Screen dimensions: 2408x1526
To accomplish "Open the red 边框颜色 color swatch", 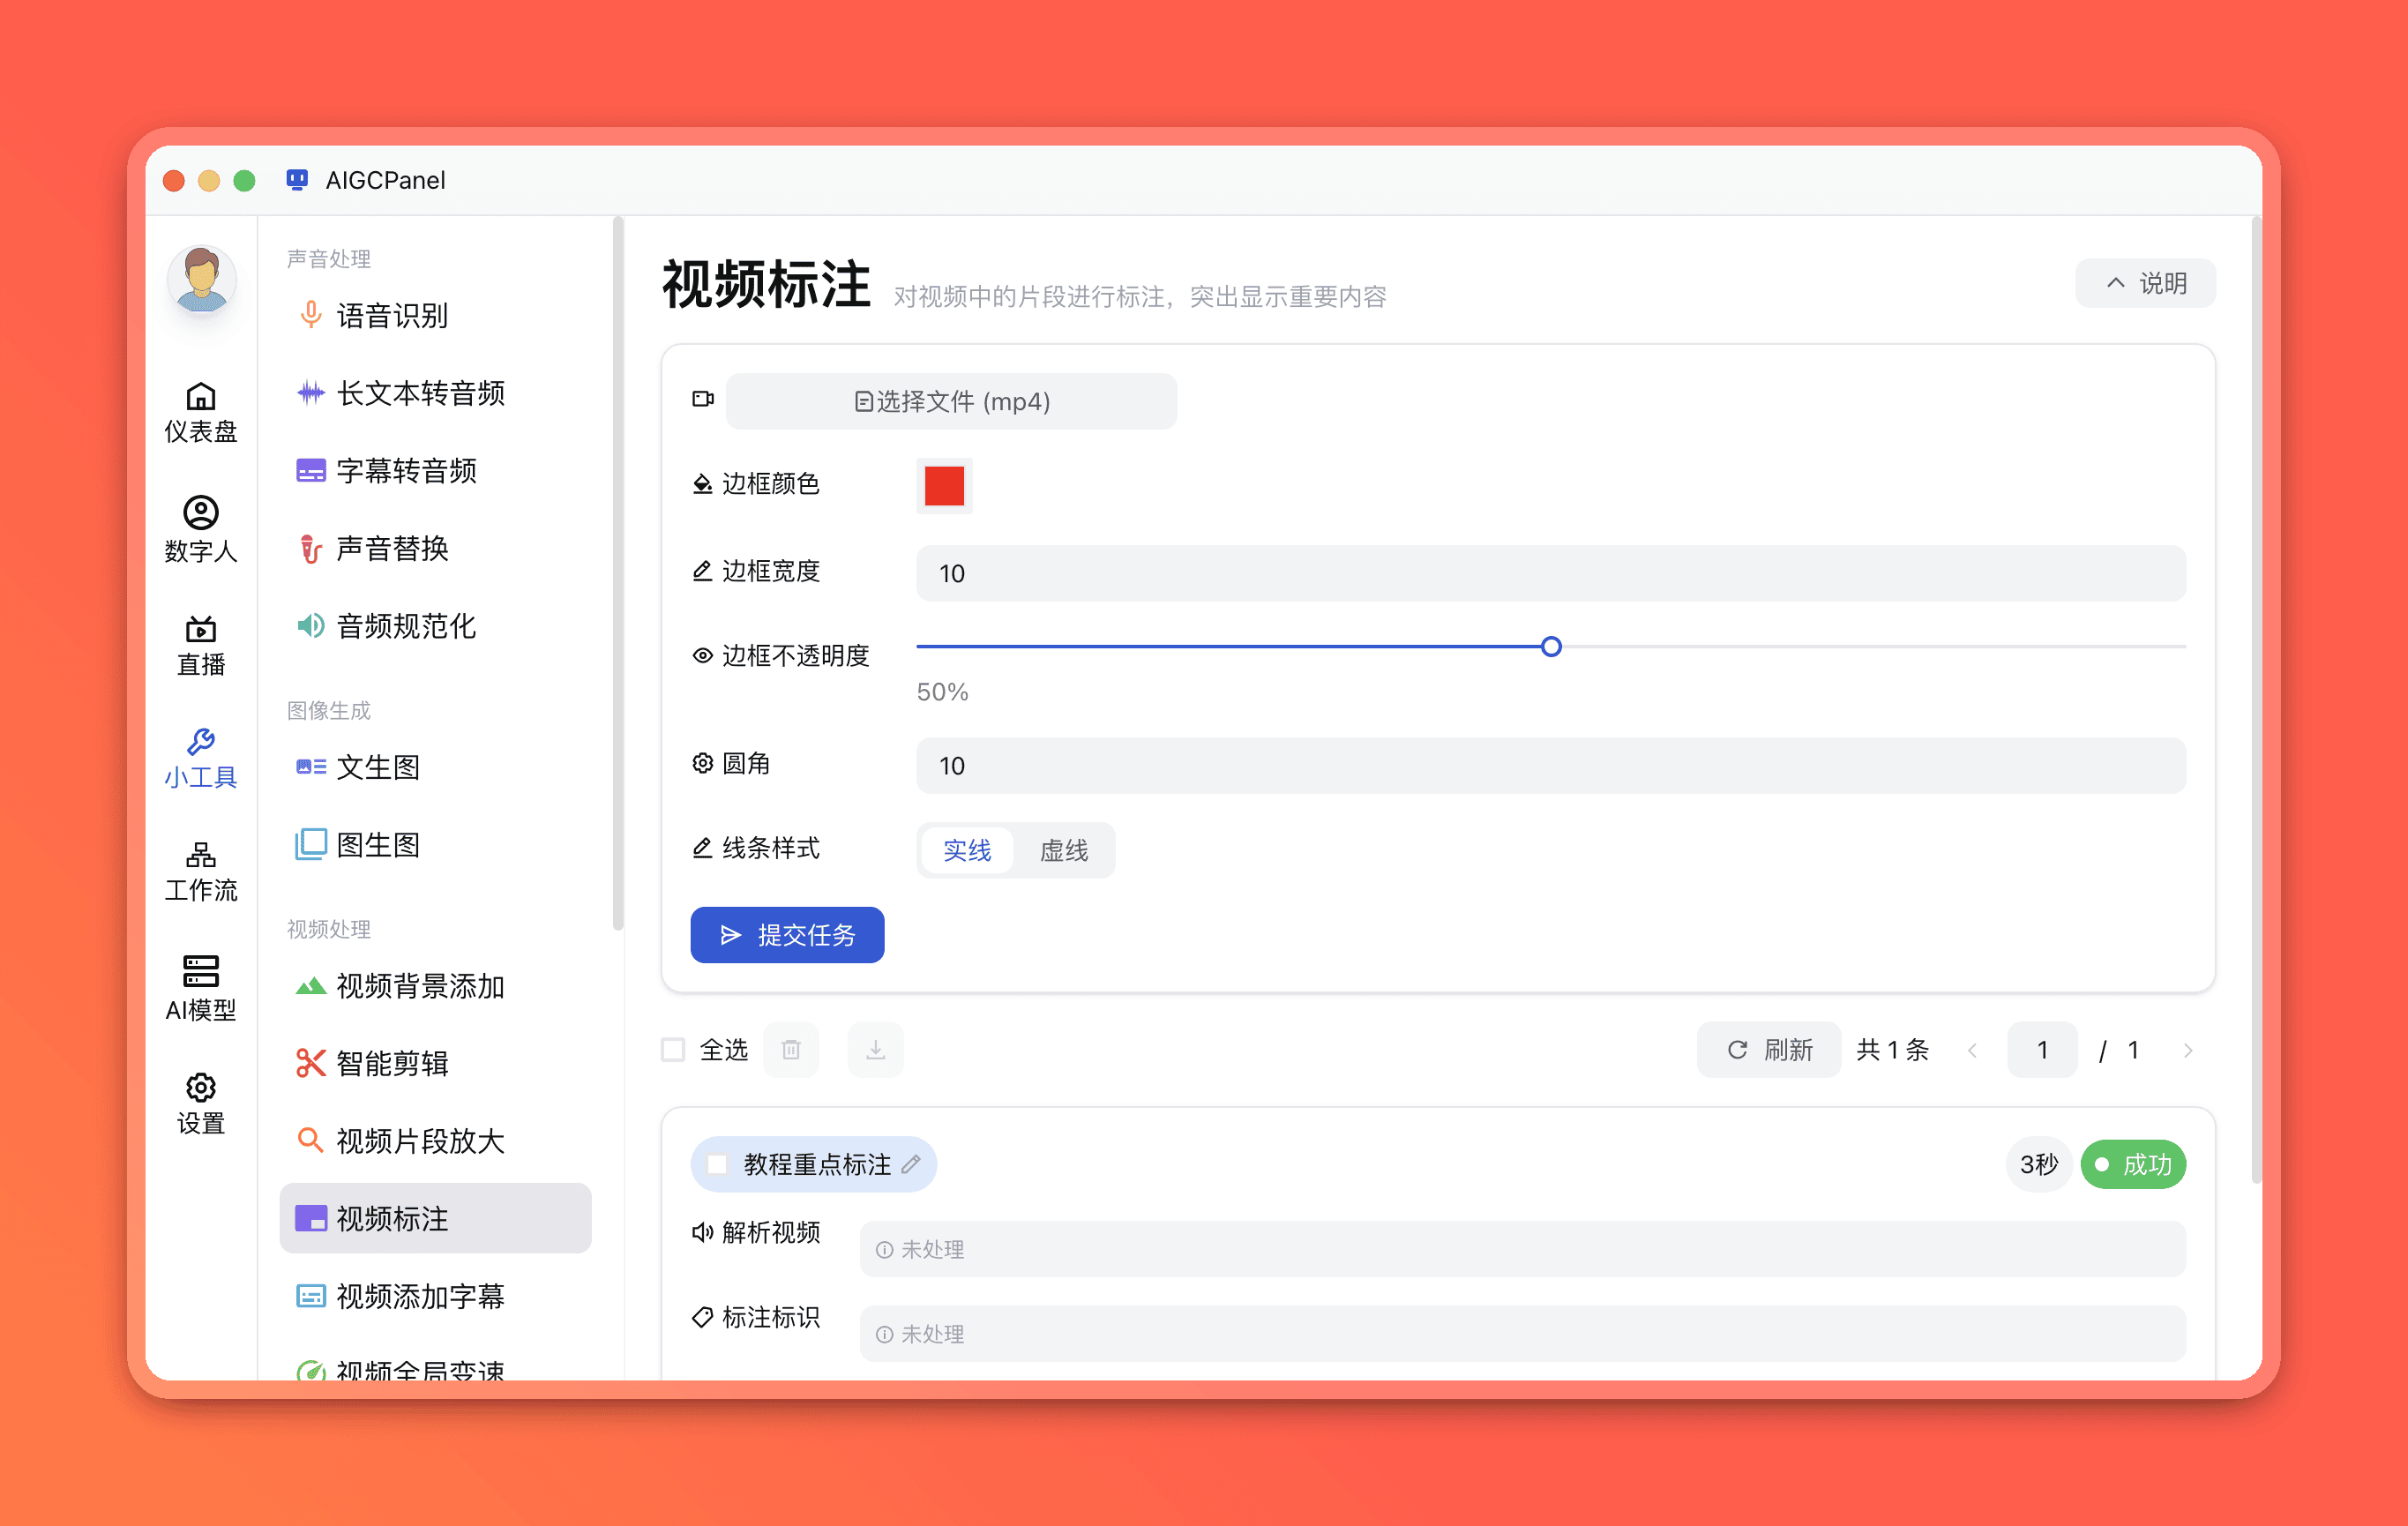I will (x=944, y=486).
